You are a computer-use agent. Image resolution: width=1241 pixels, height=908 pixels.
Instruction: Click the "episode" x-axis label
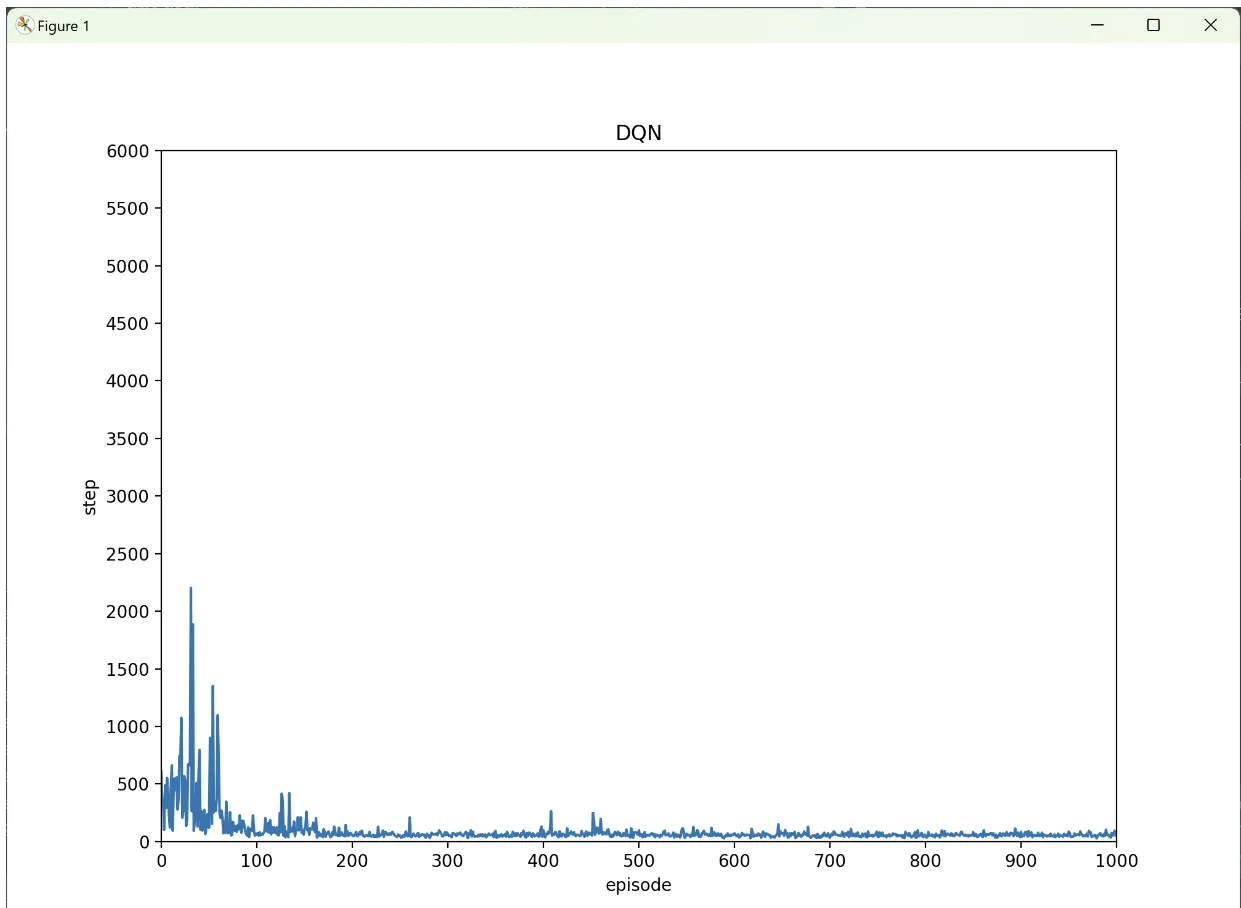click(x=638, y=885)
